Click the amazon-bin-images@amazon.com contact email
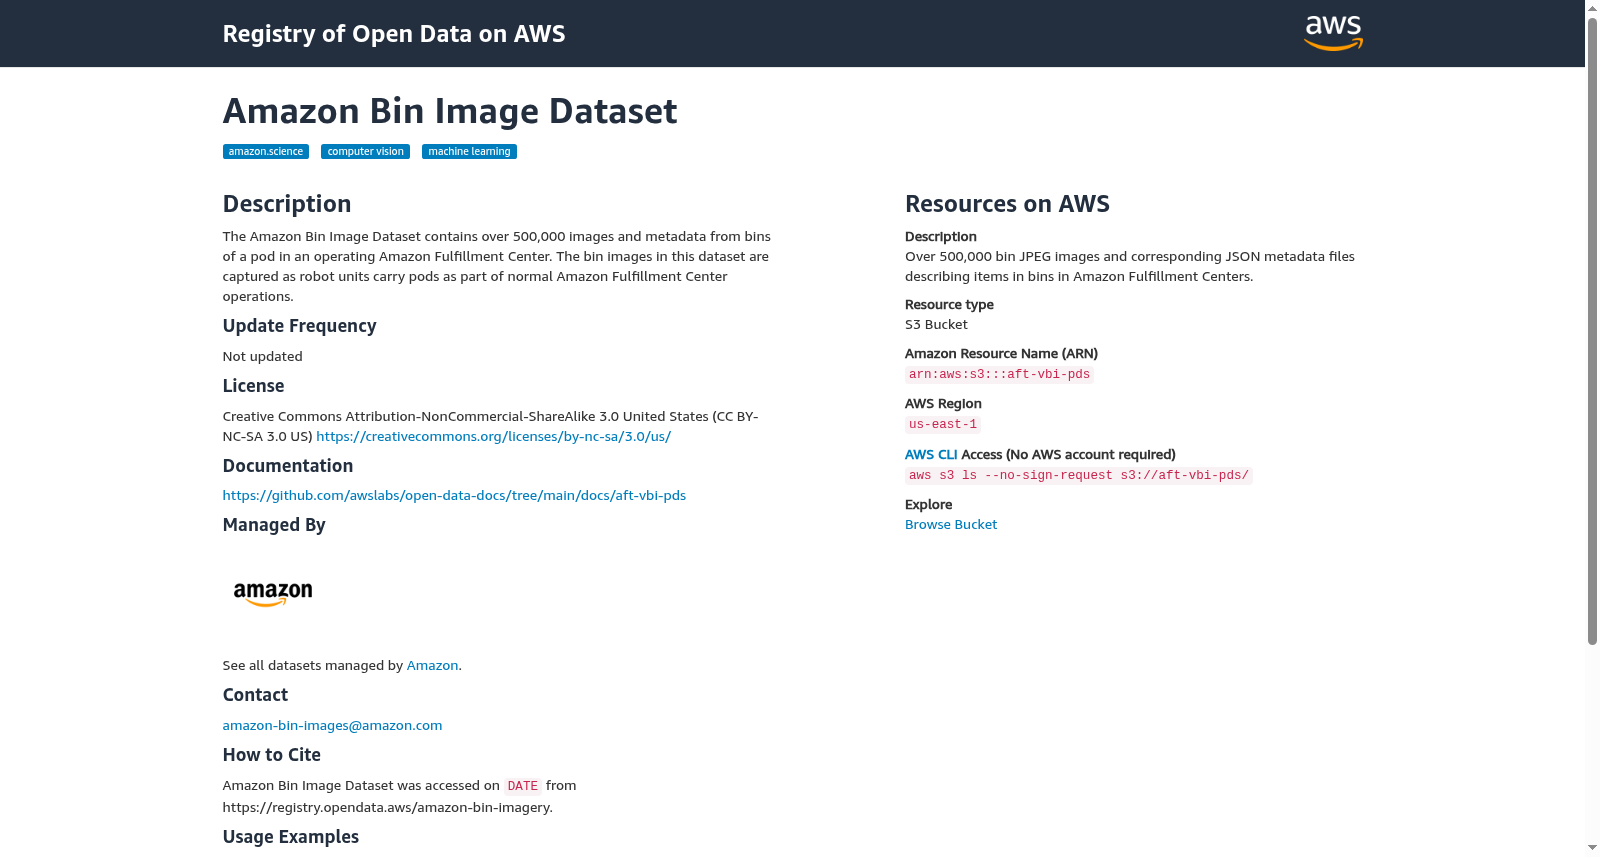Screen dimensions: 1600x857 point(332,726)
